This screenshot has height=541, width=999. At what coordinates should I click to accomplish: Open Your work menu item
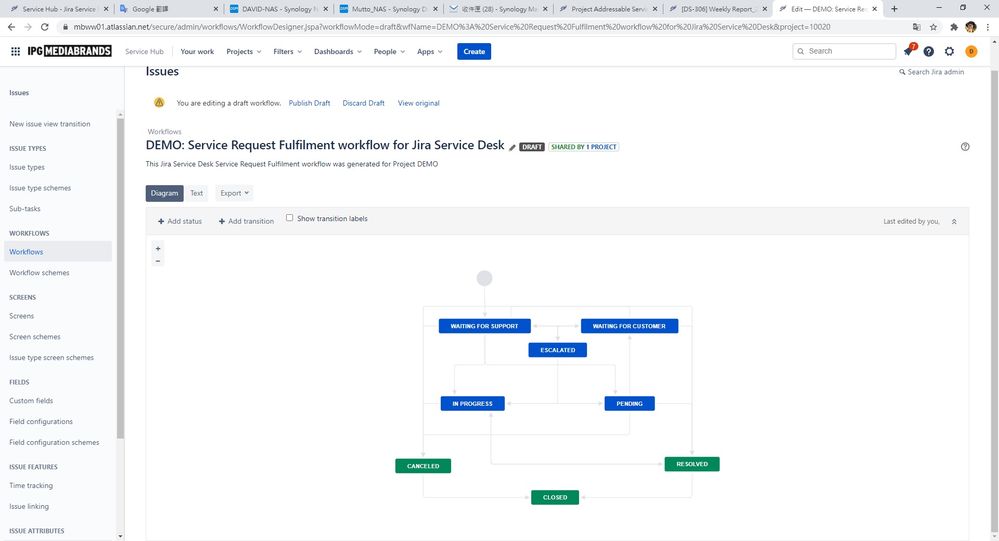[x=197, y=52]
